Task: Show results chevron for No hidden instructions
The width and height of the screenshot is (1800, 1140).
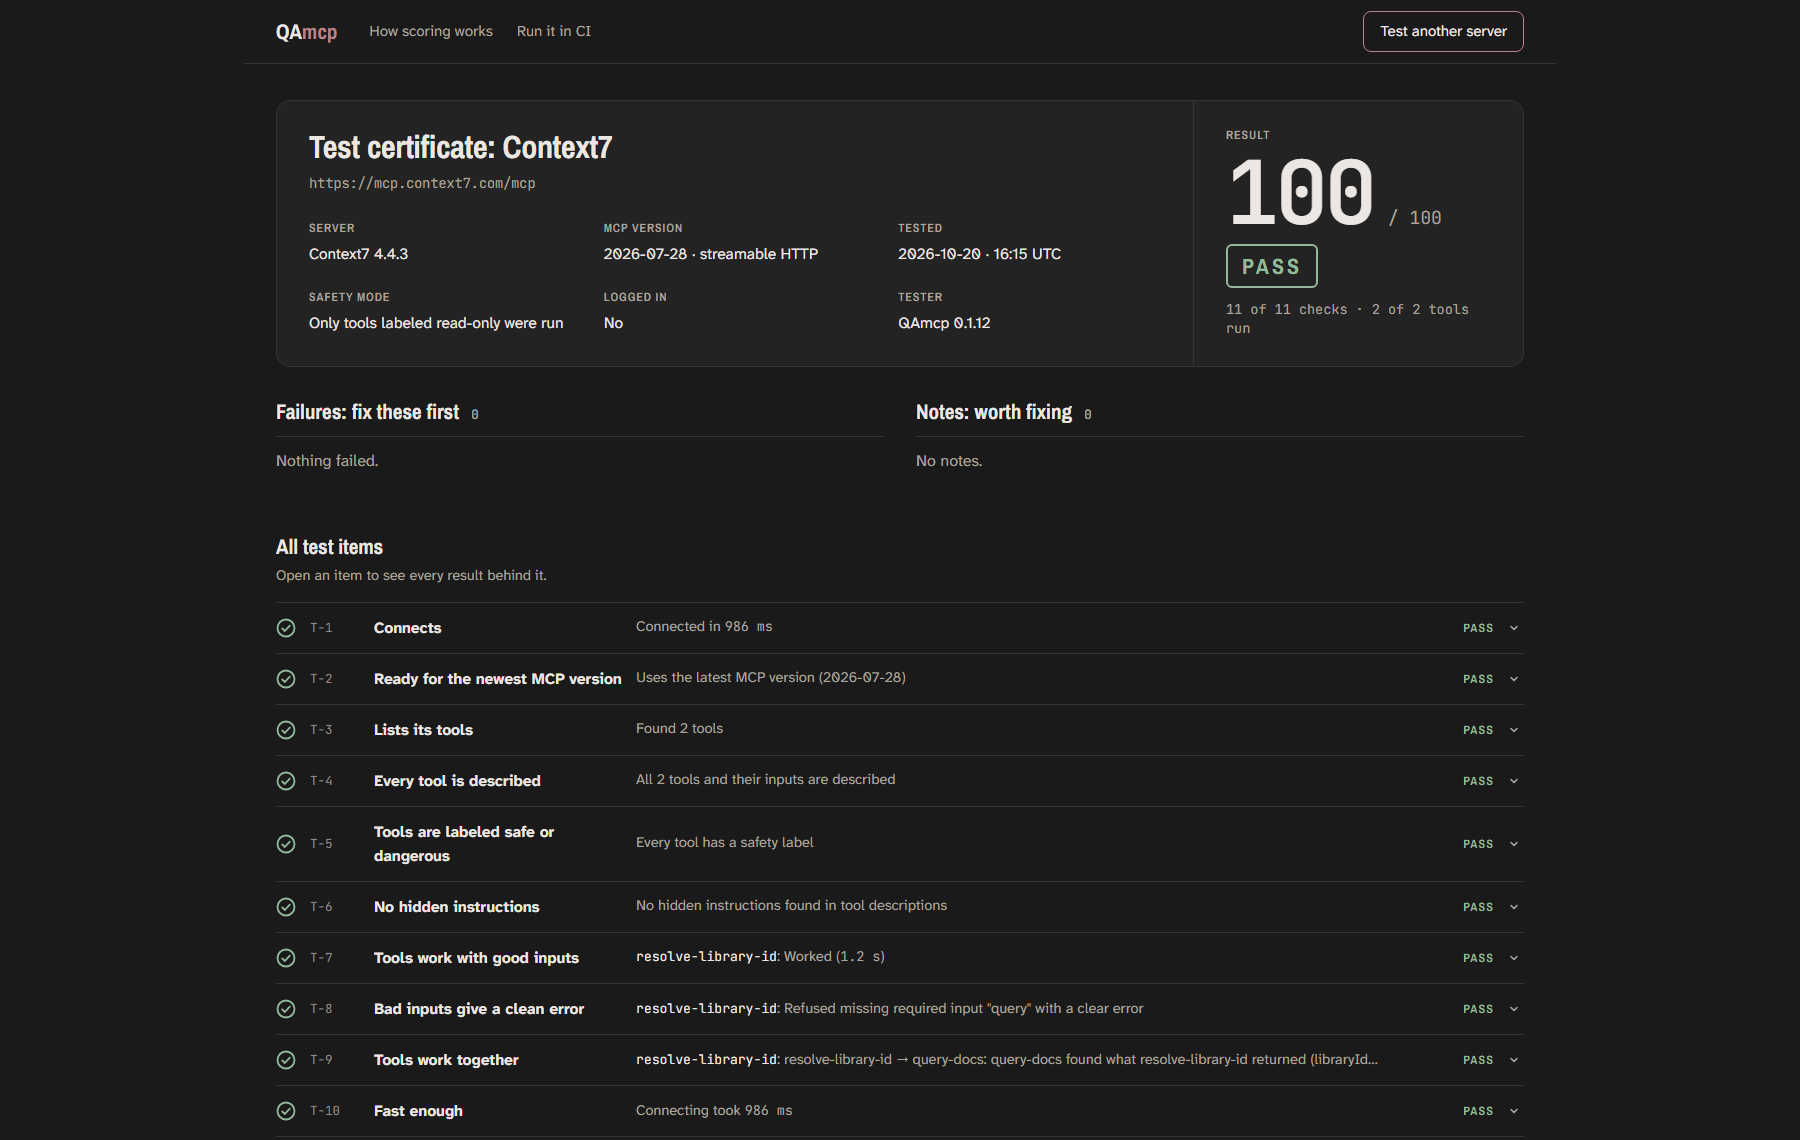Action: (1514, 907)
